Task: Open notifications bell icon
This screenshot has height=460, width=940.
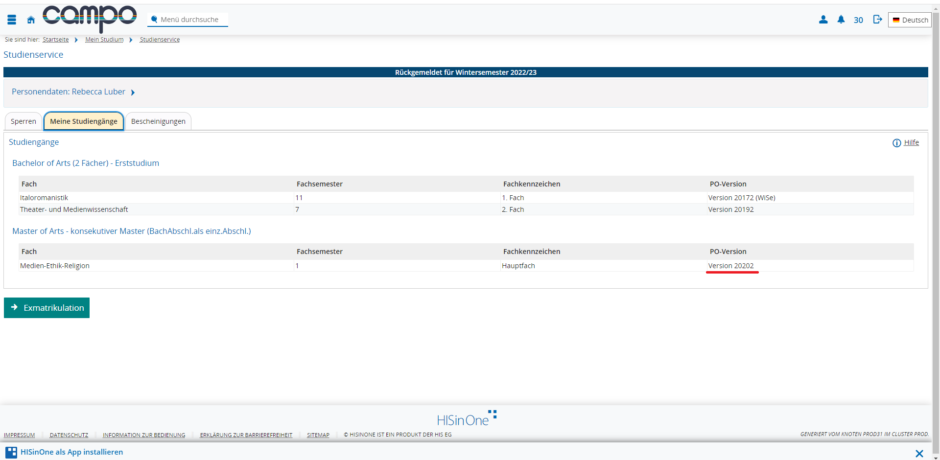Action: coord(840,19)
